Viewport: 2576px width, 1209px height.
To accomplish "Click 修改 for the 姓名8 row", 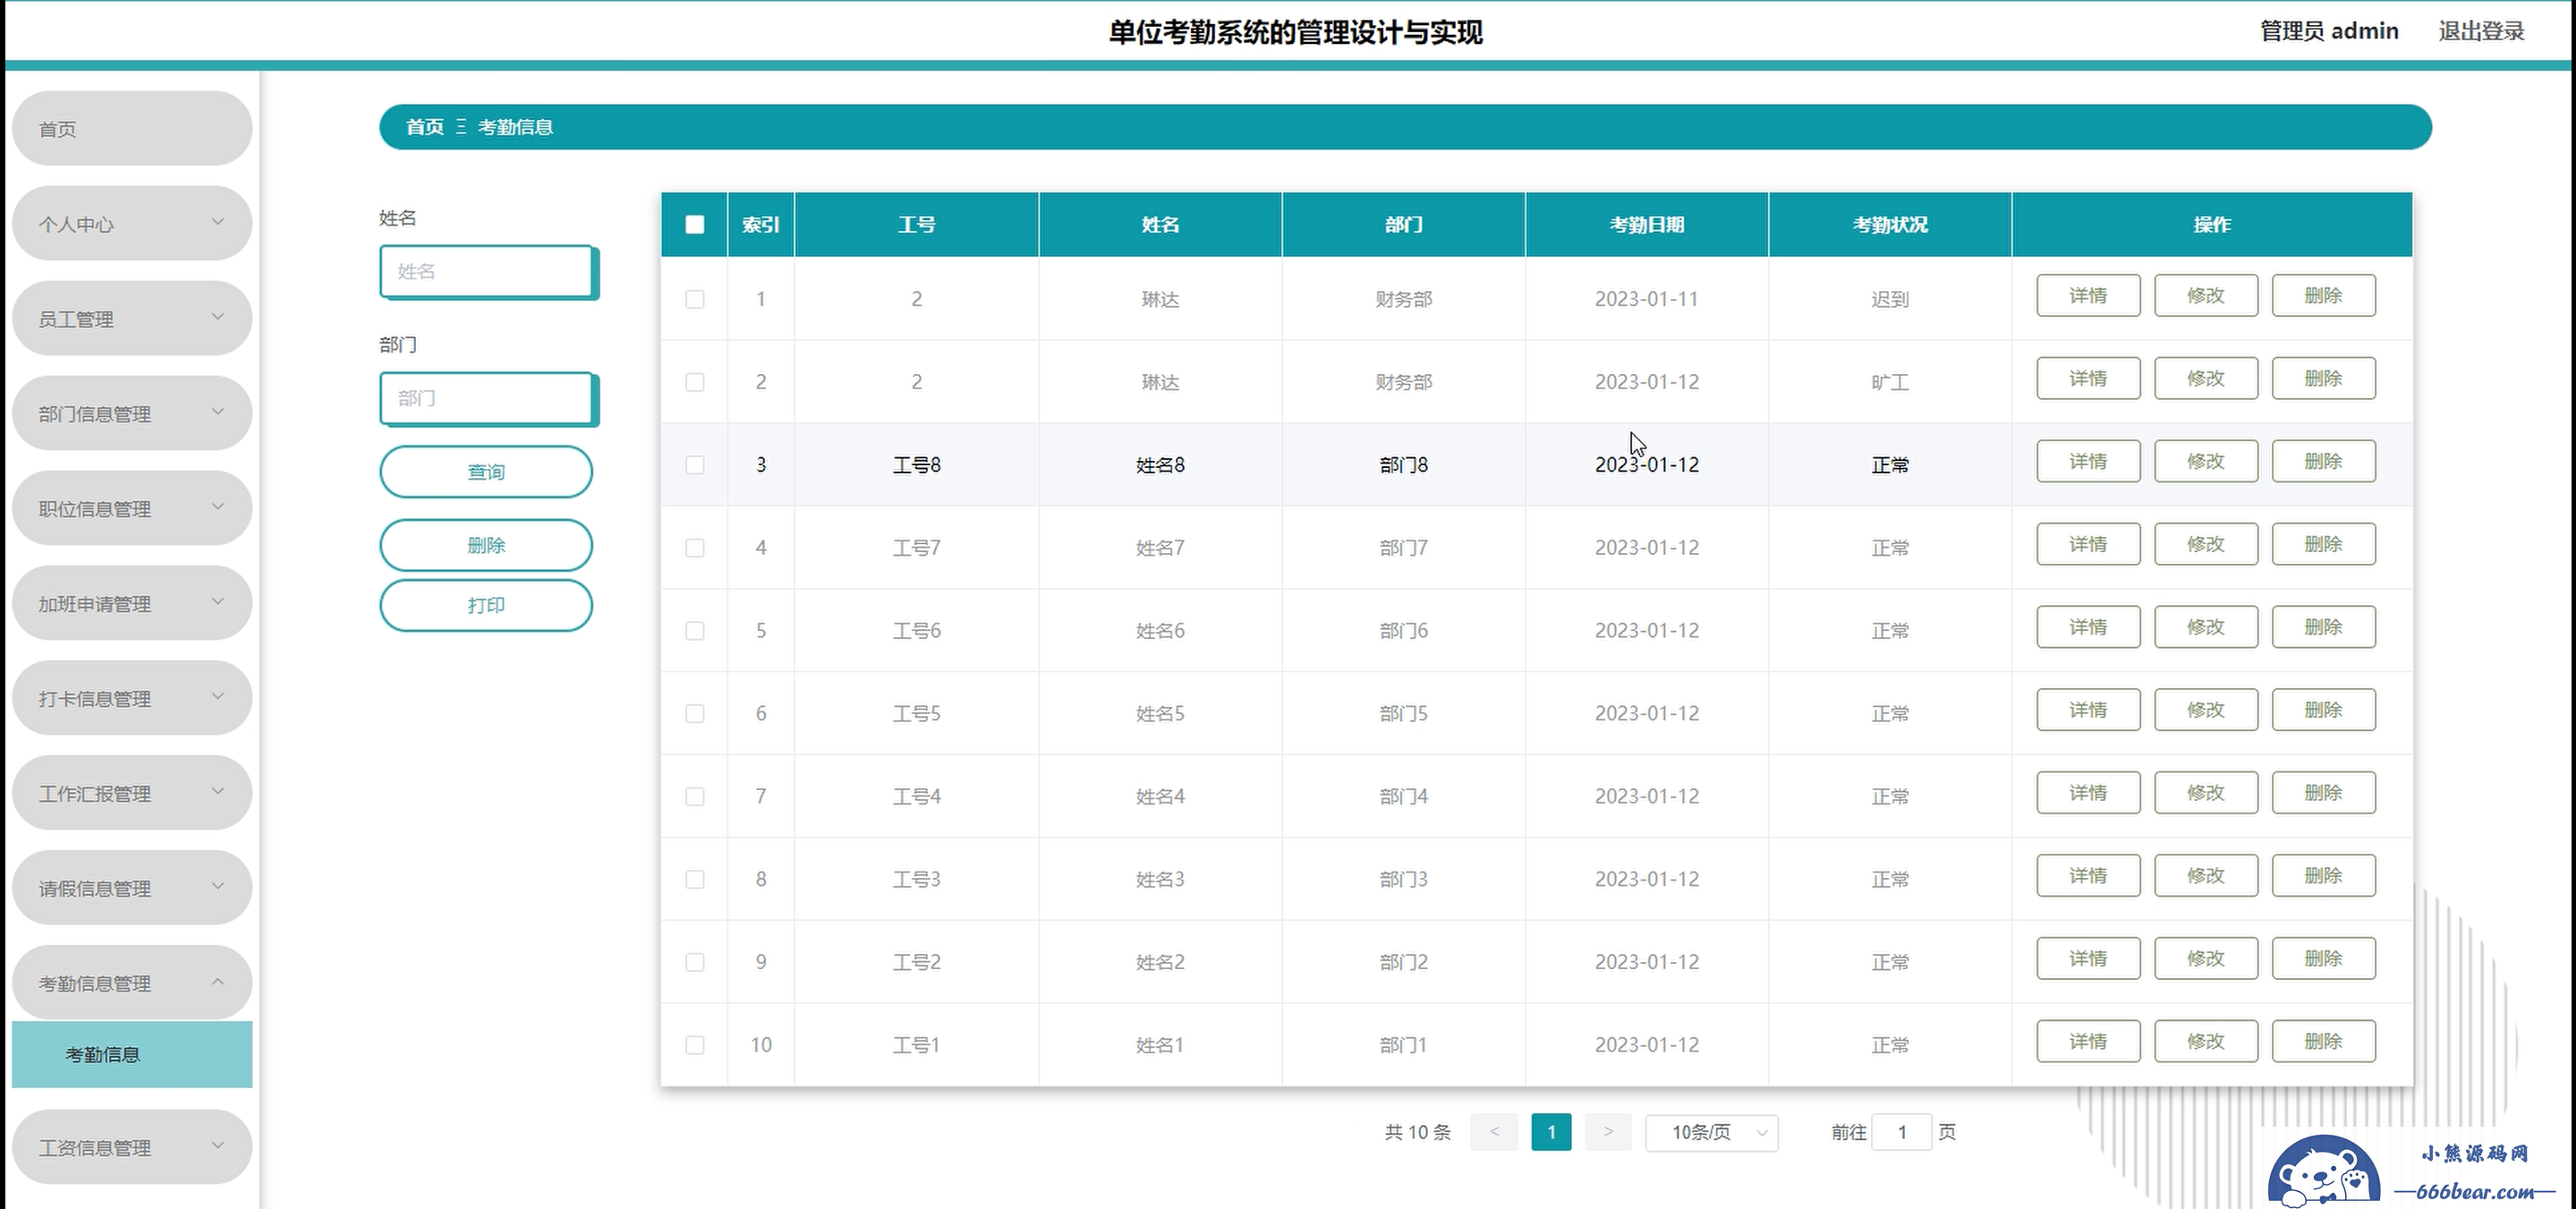I will click(x=2206, y=462).
